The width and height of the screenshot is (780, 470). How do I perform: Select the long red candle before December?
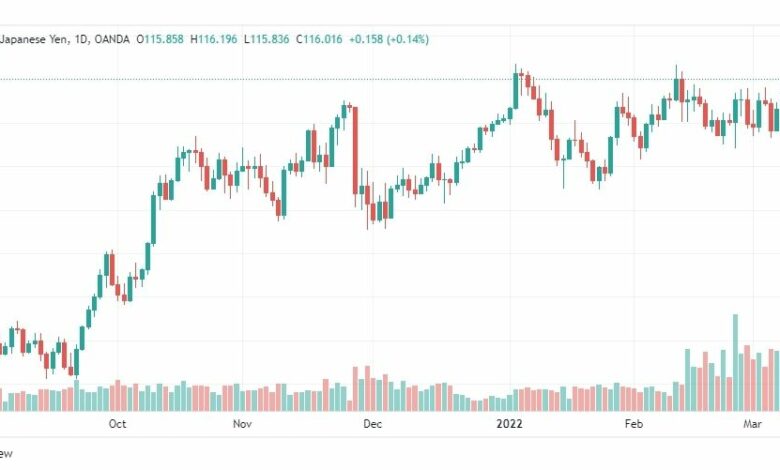pos(355,150)
